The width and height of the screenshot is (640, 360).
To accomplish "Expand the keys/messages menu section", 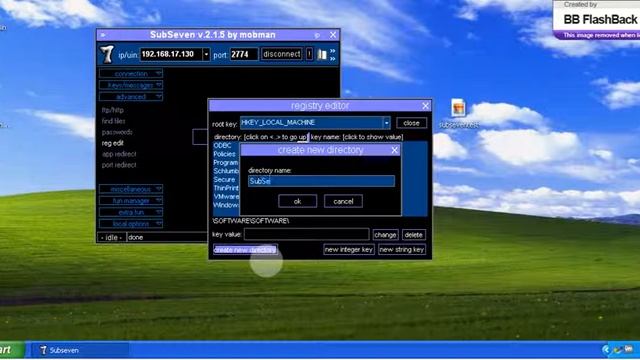I will [x=131, y=85].
